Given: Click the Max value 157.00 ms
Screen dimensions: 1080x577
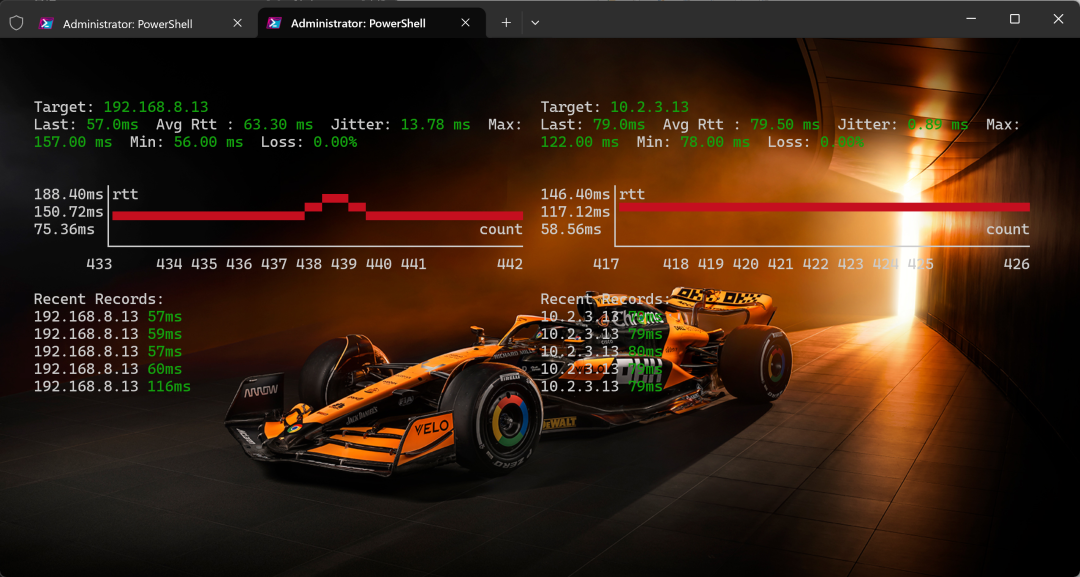Looking at the screenshot, I should click(73, 143).
